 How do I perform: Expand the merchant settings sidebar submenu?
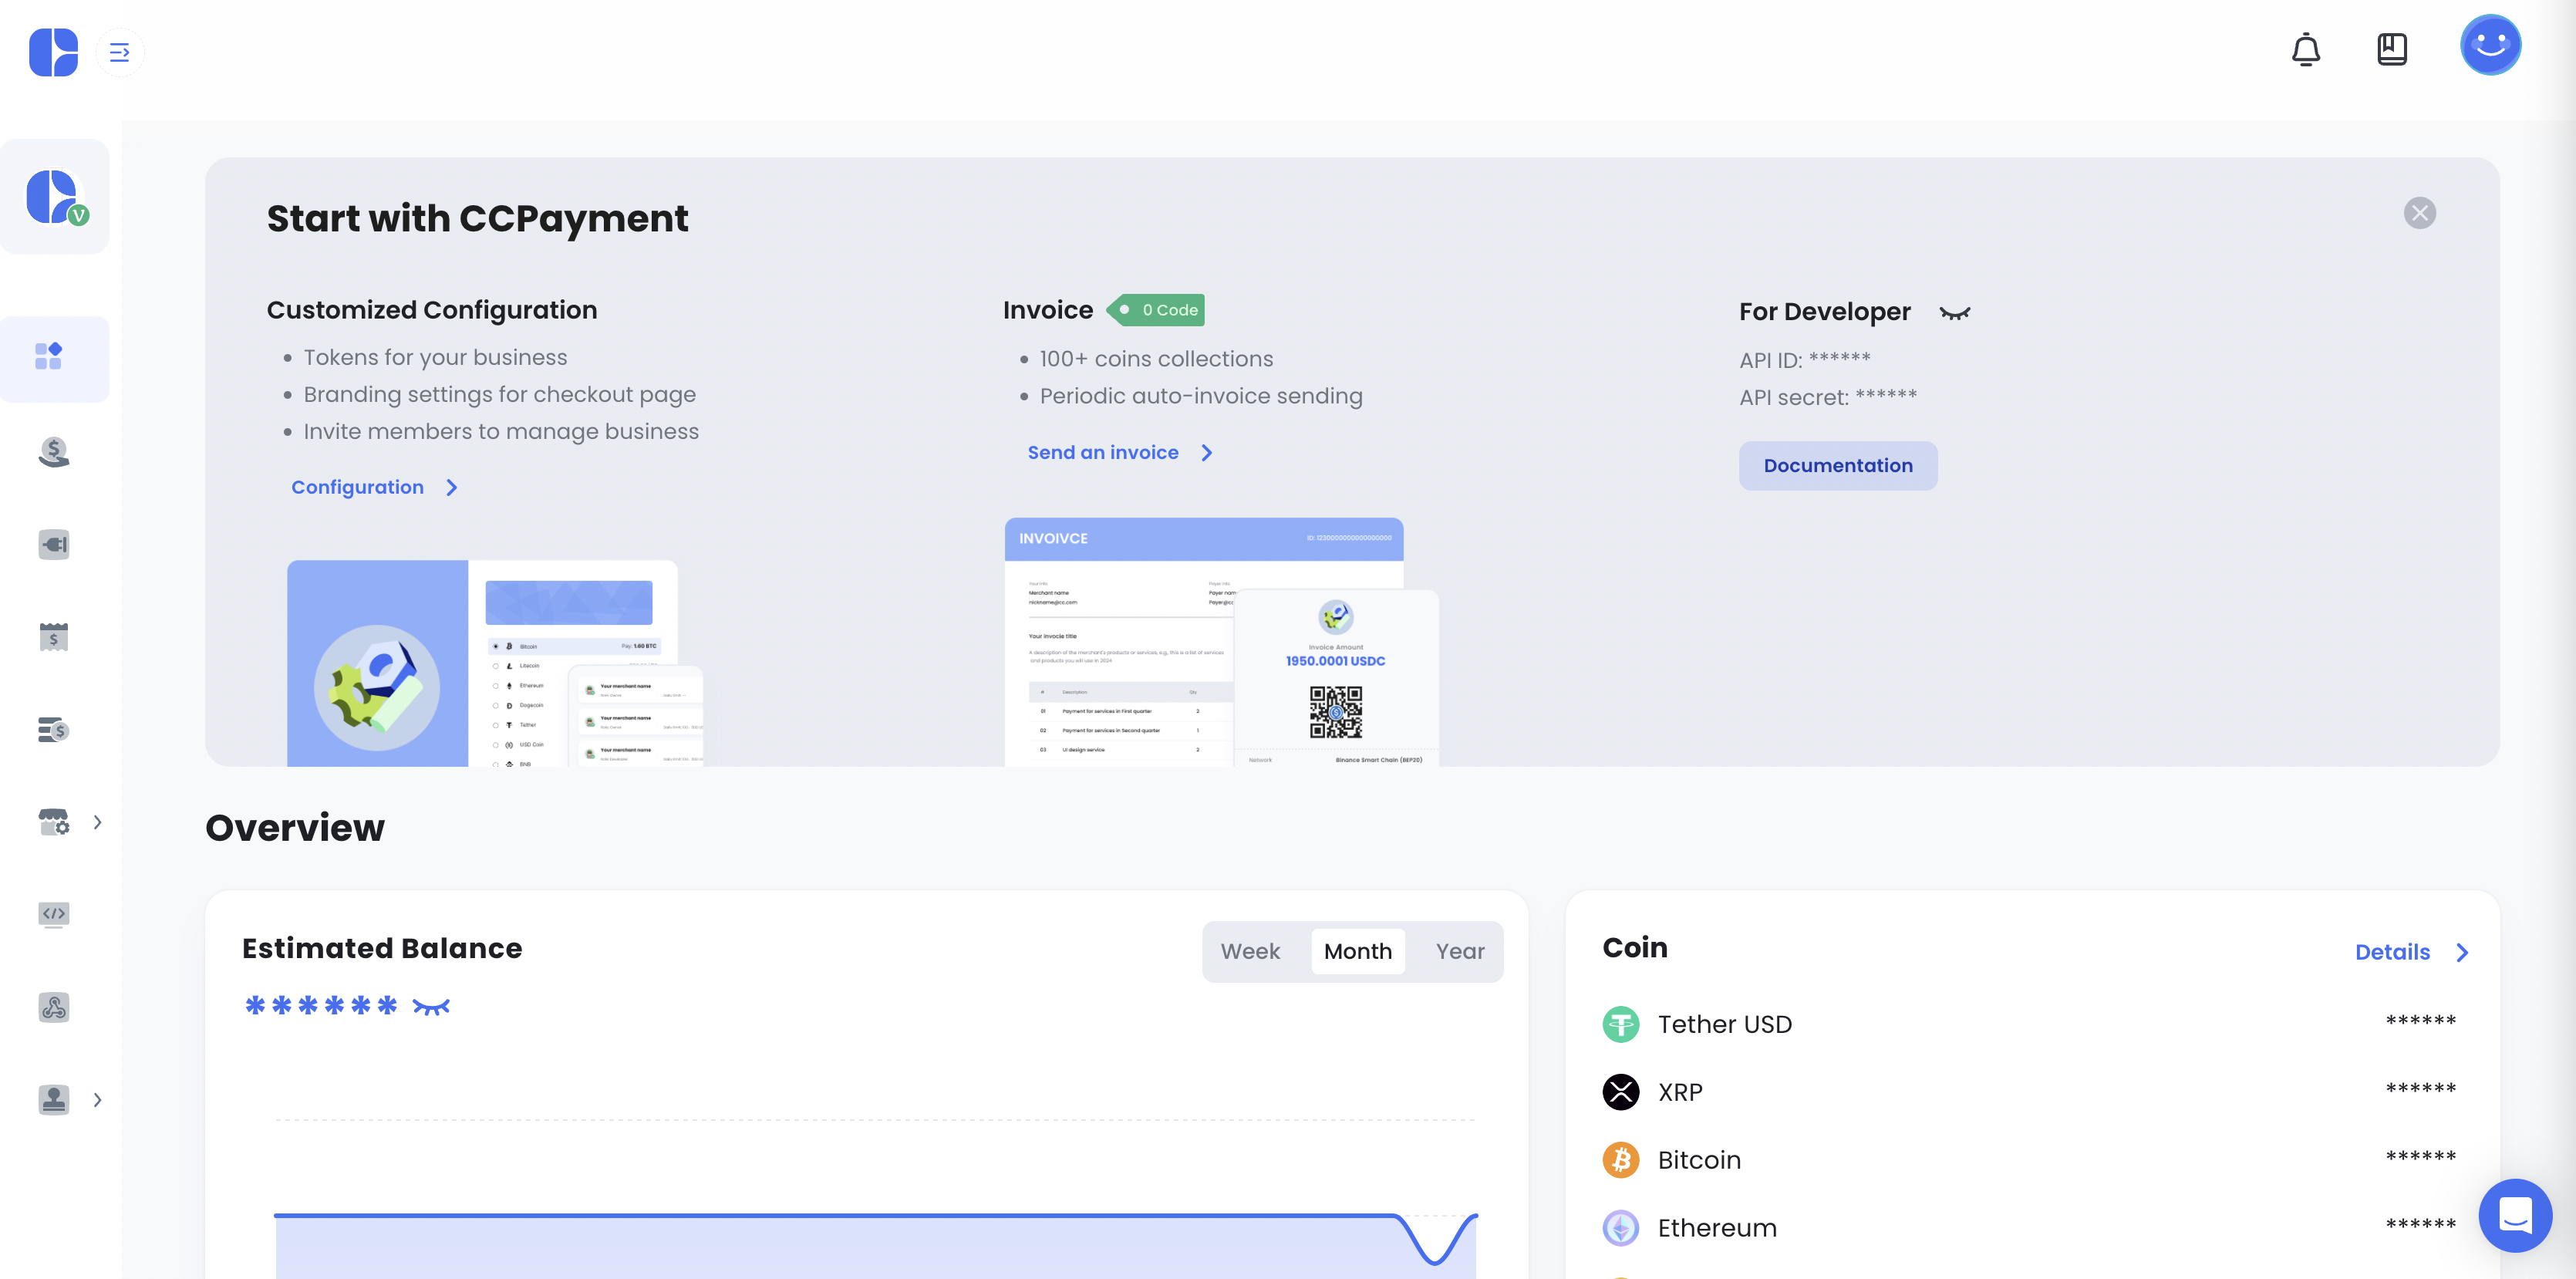pyautogui.click(x=97, y=822)
